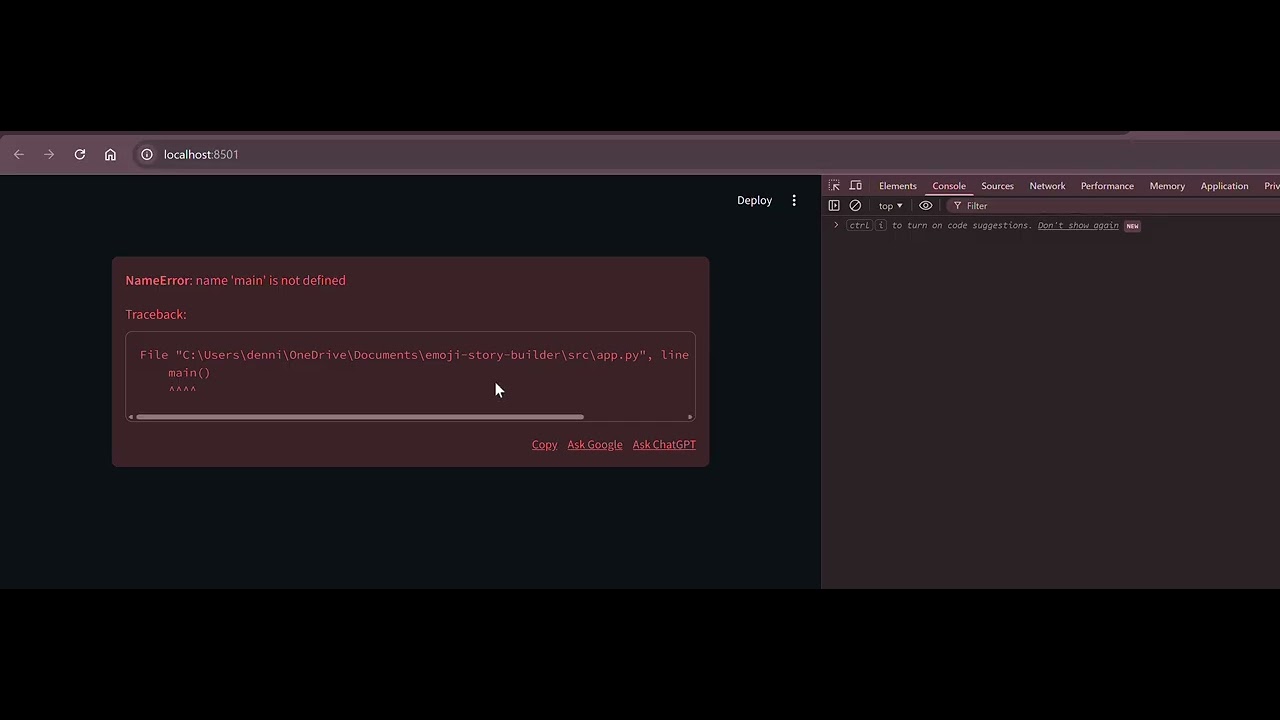The image size is (1280, 720).
Task: Switch to the Network tab
Action: pos(1047,186)
